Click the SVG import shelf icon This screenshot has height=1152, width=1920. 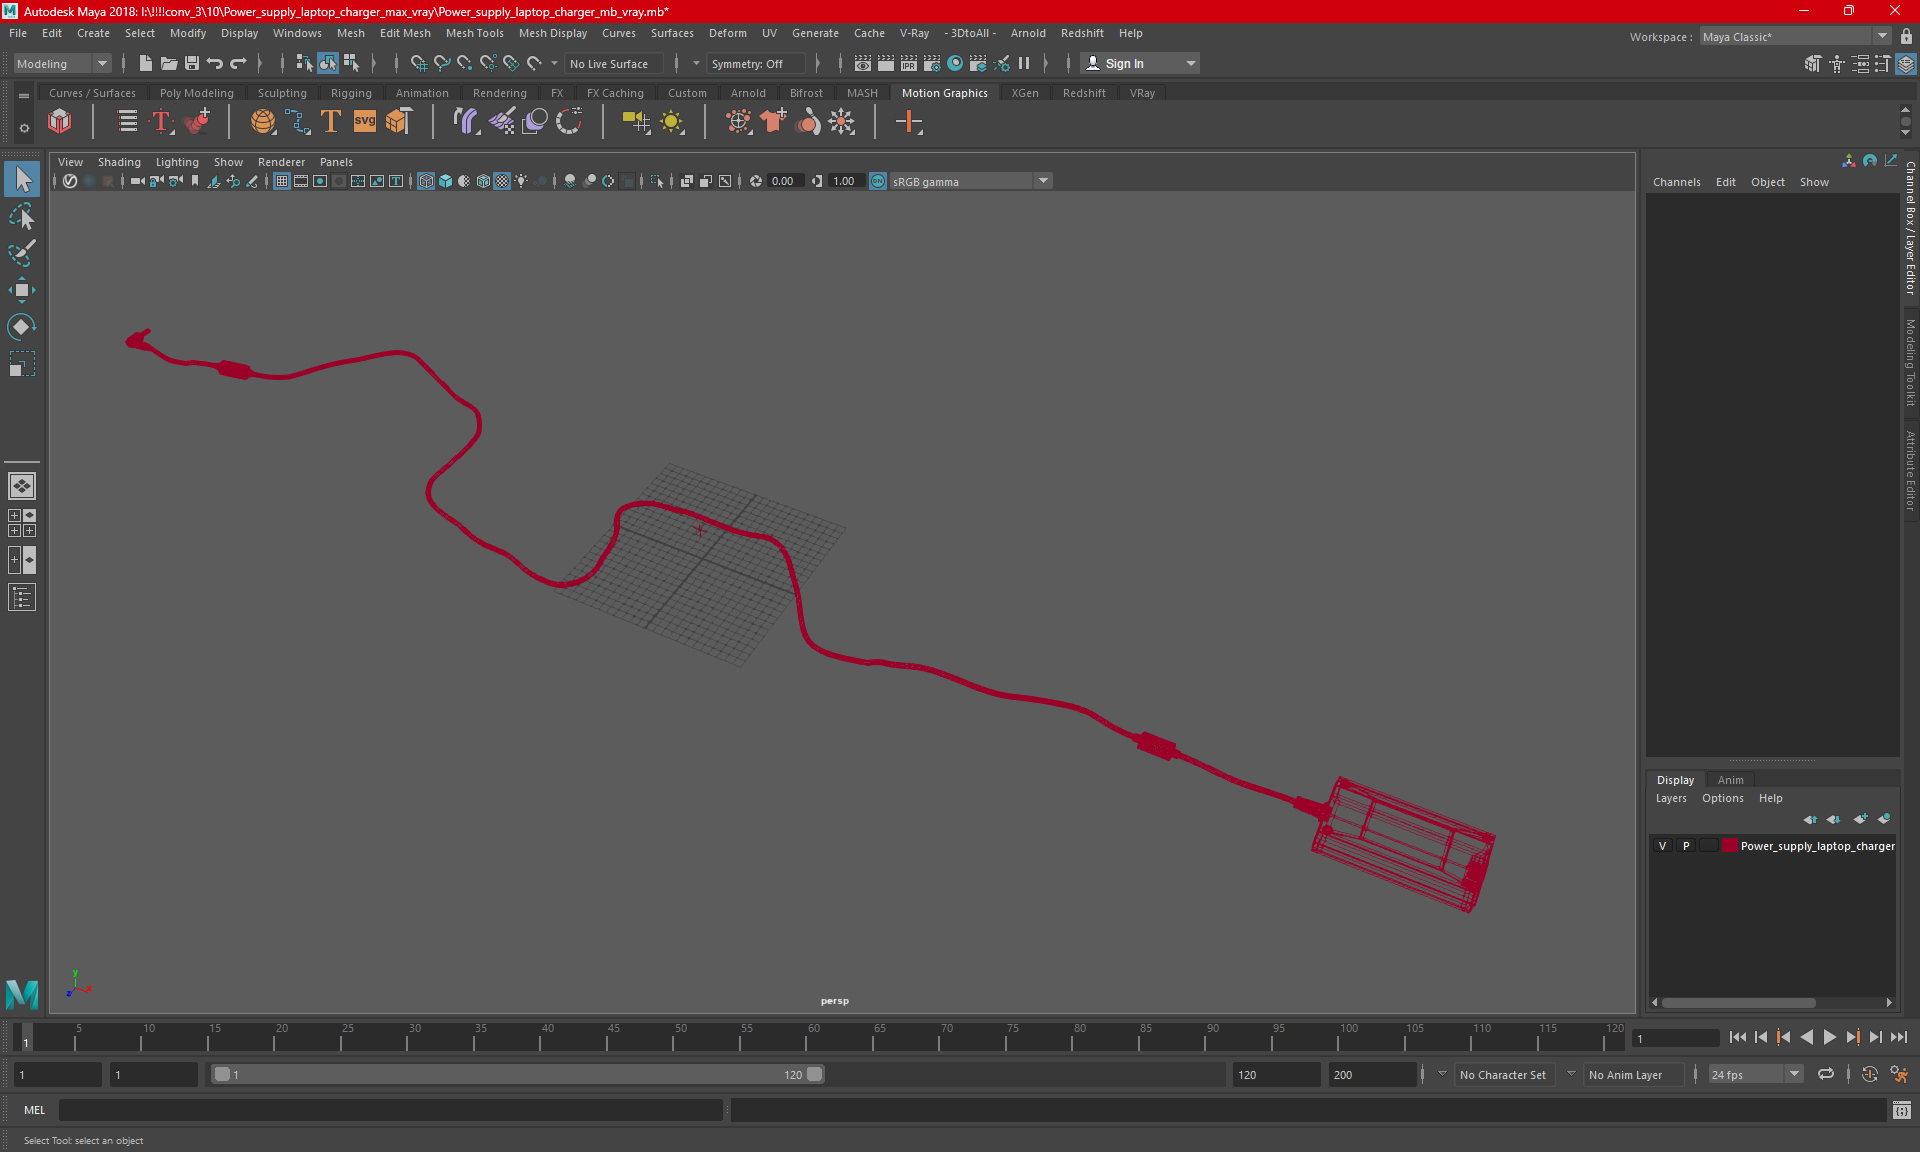tap(365, 122)
